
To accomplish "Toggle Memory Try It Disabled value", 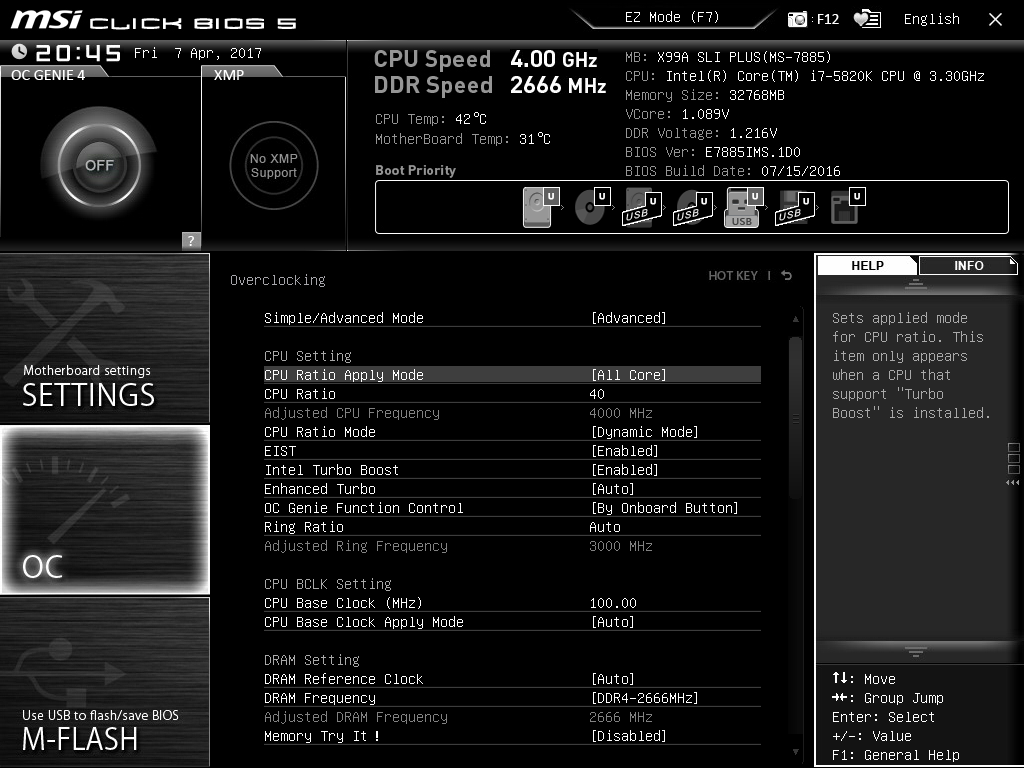I will (628, 736).
